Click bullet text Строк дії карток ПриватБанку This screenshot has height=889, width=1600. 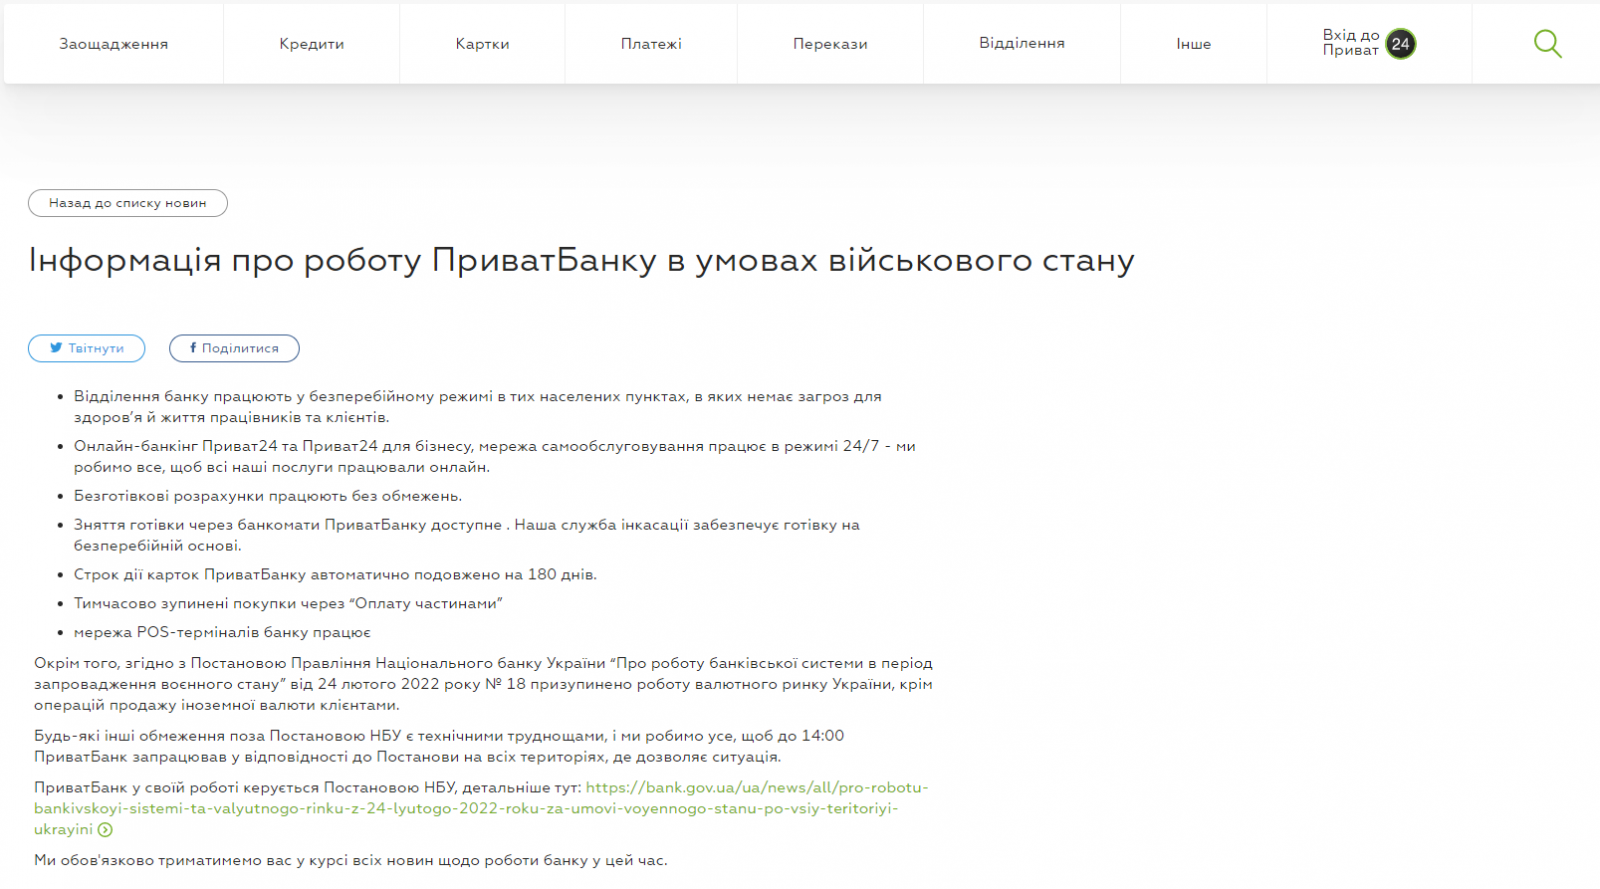(335, 574)
